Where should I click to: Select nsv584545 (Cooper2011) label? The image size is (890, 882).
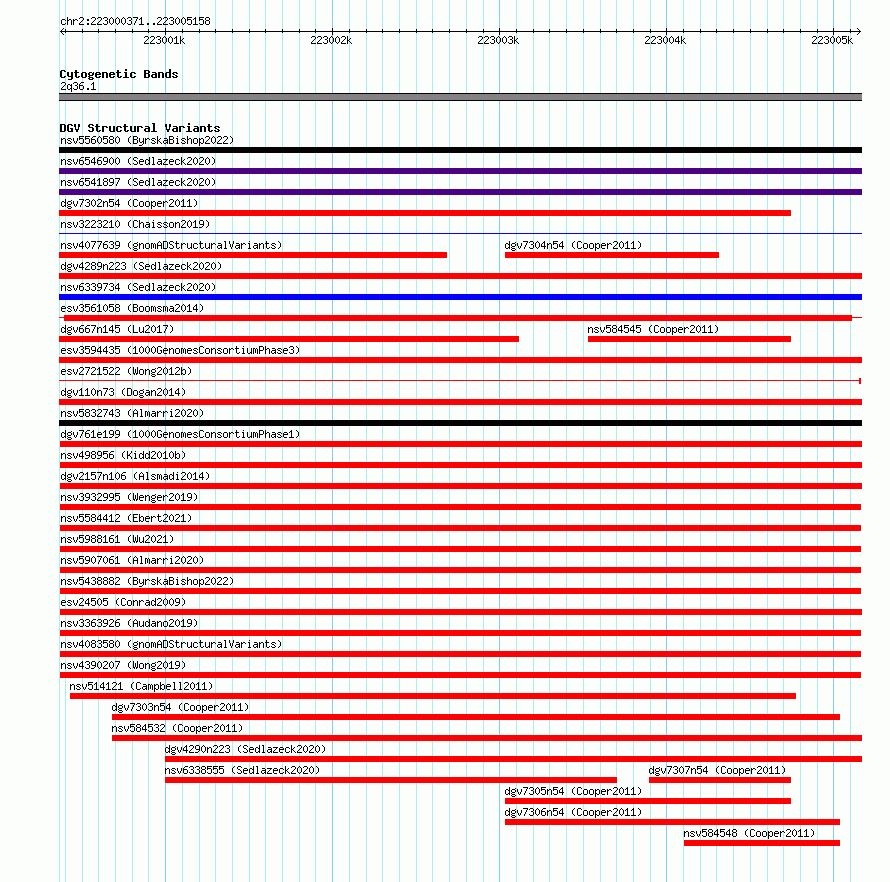653,329
